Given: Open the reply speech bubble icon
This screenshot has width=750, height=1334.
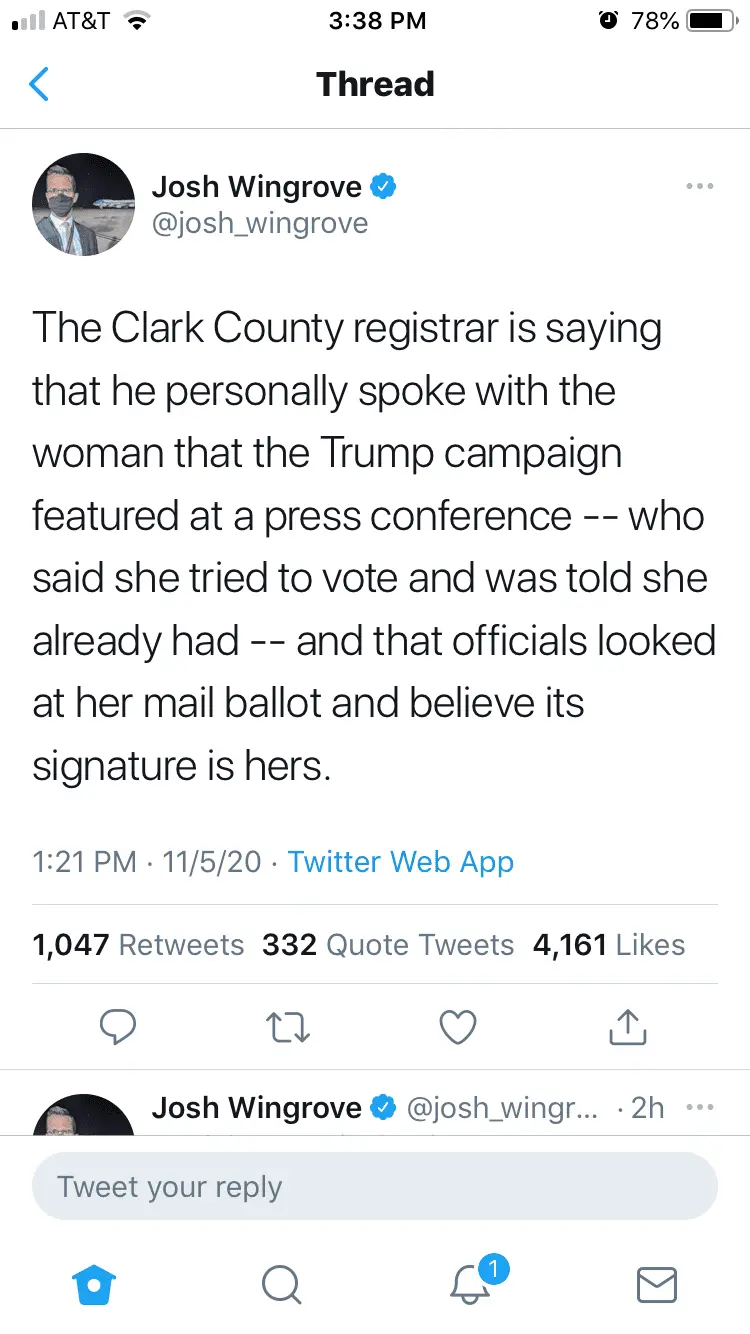Looking at the screenshot, I should (119, 1027).
